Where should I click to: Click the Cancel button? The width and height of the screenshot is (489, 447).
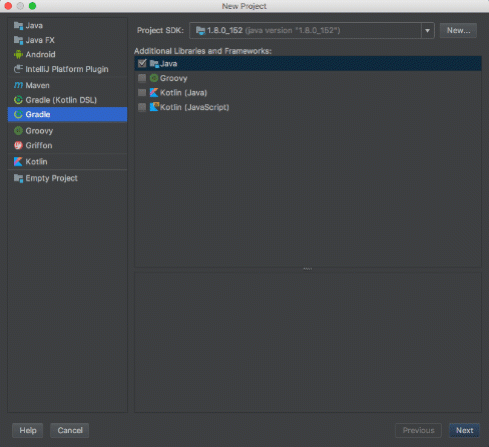[x=70, y=430]
